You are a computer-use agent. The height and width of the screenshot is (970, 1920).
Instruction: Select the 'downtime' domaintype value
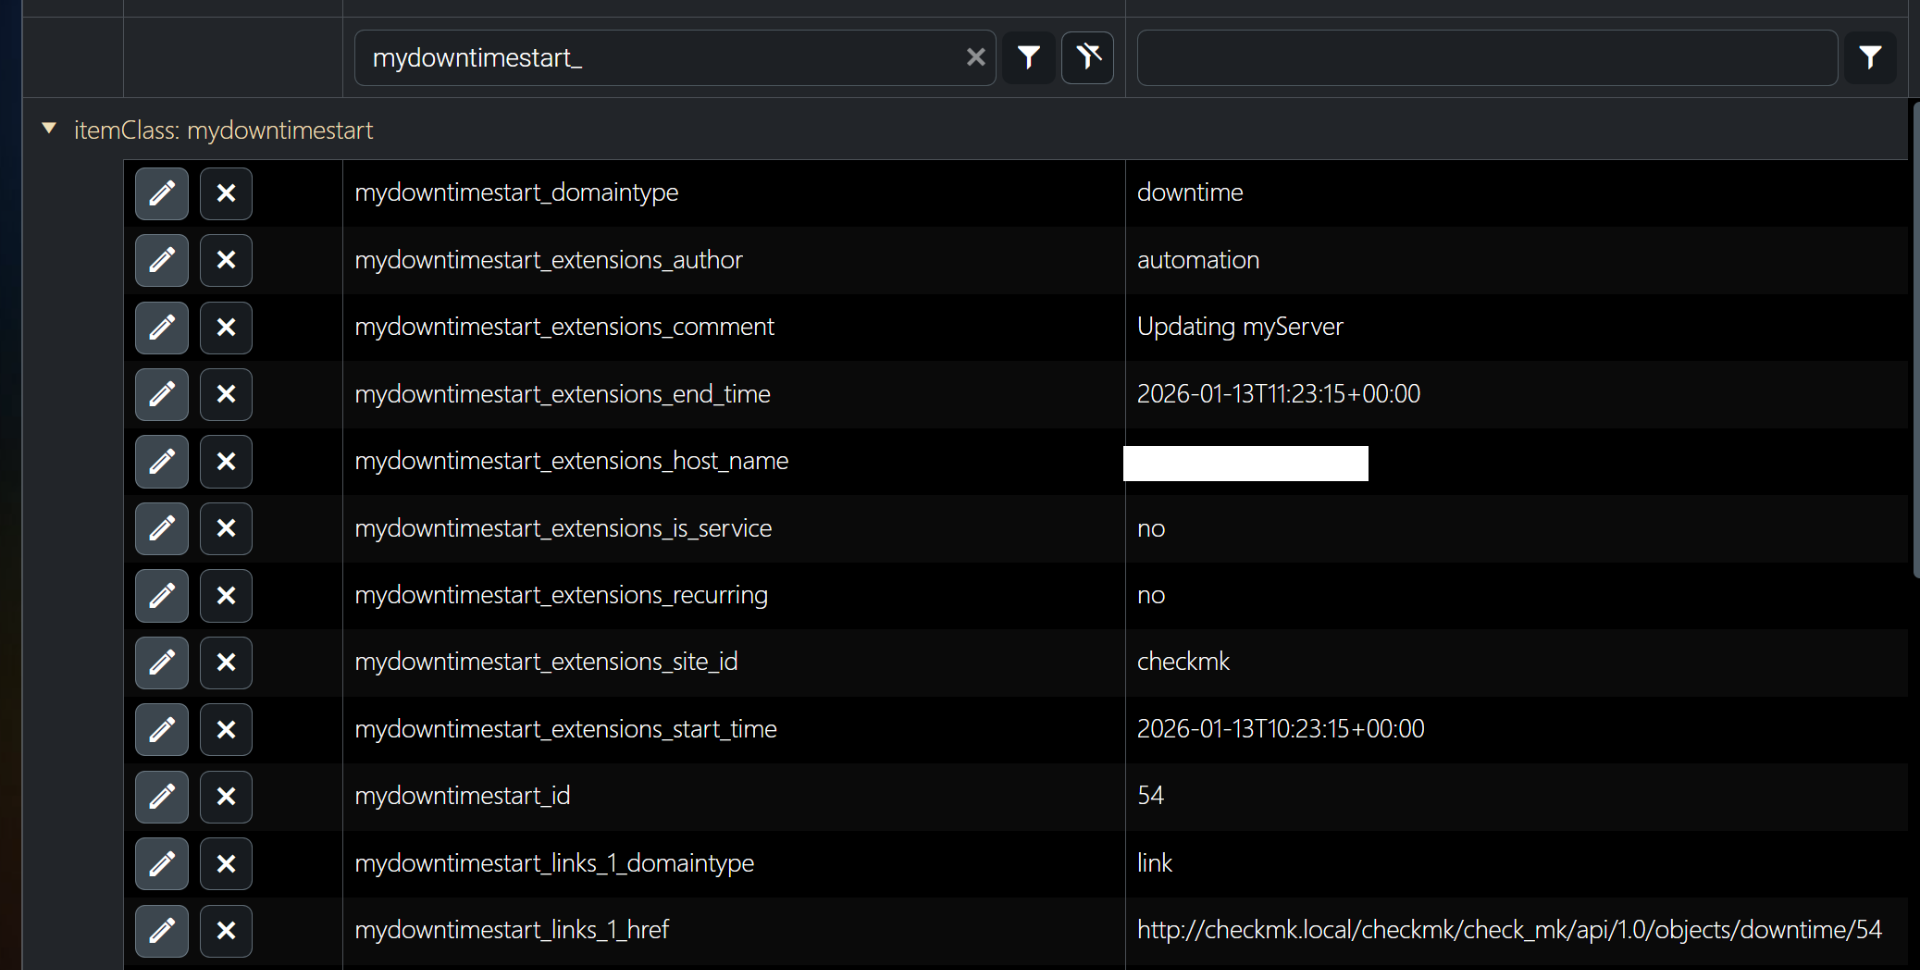[1190, 193]
